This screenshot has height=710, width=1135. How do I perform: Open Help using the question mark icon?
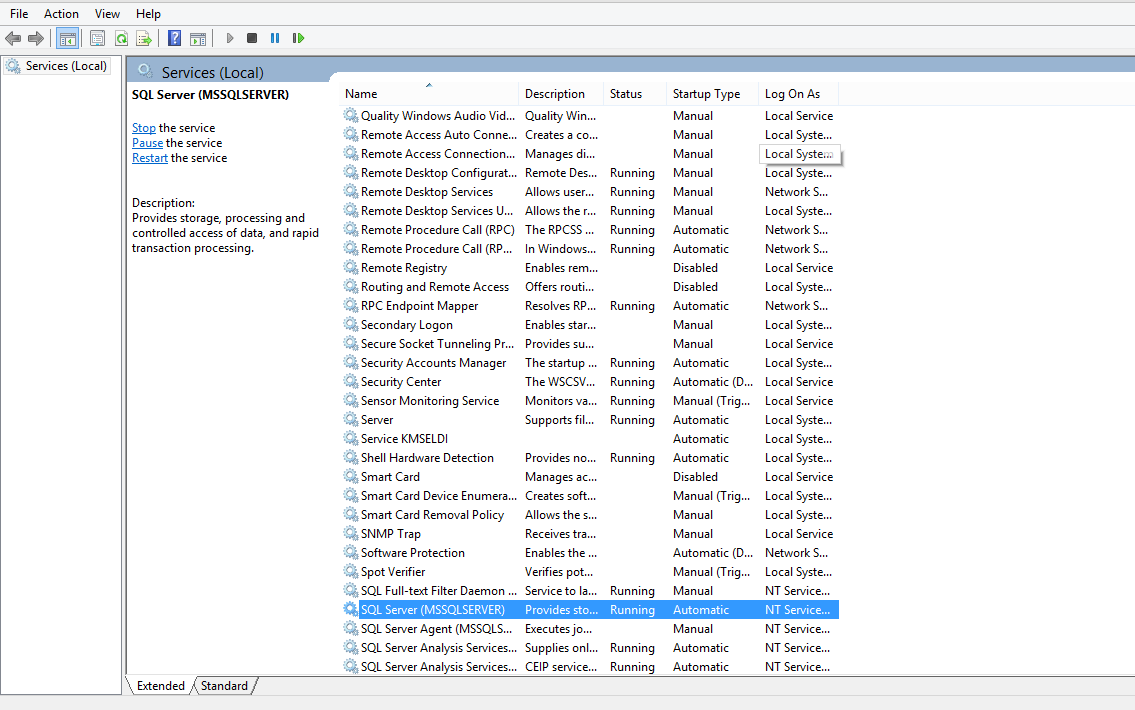[x=175, y=37]
